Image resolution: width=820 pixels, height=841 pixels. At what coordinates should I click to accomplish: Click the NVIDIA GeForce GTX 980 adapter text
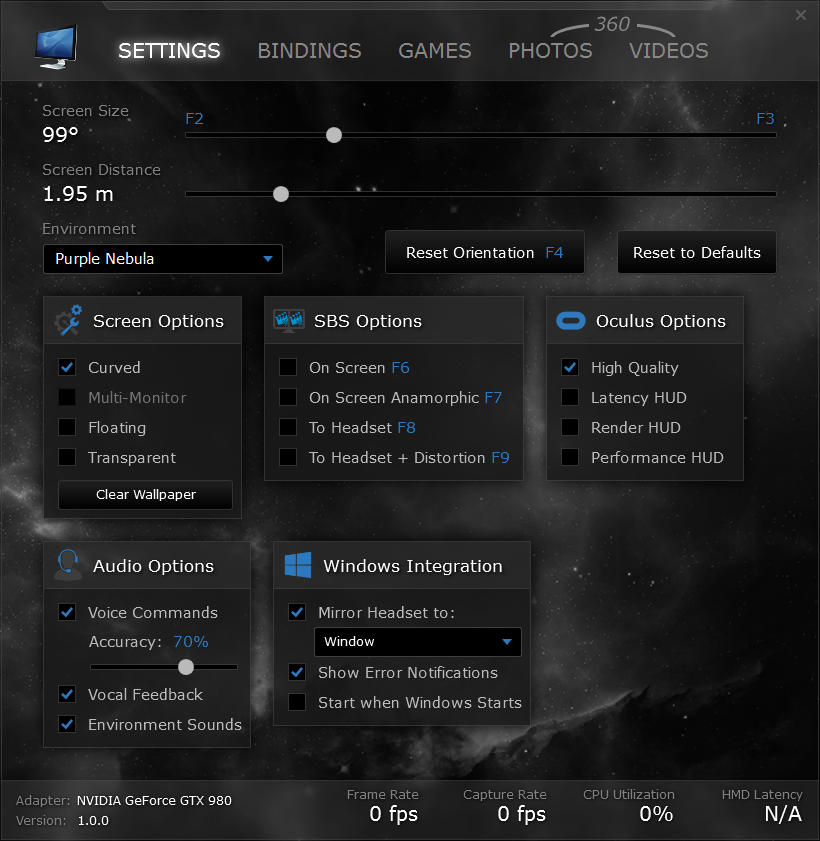coord(154,801)
